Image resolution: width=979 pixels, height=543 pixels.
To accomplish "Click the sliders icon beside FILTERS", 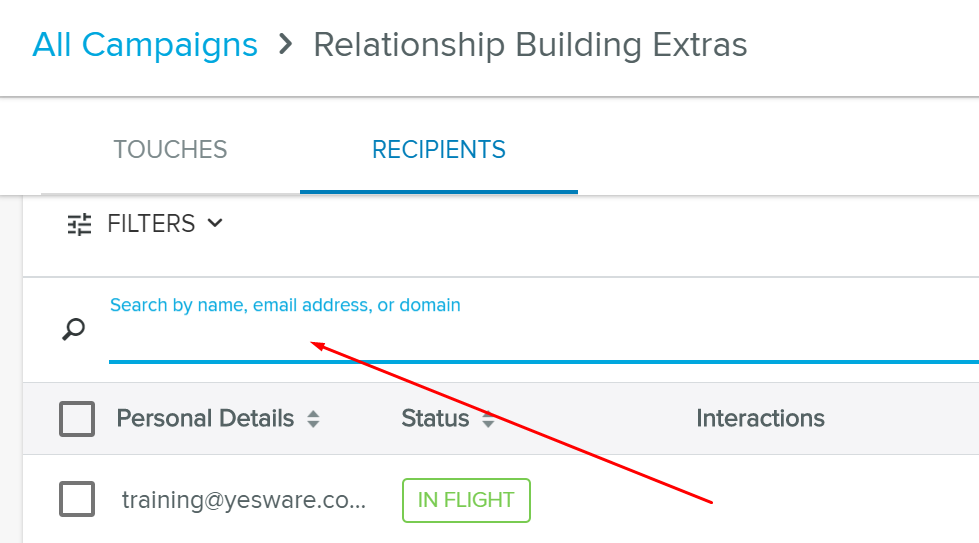I will (x=79, y=224).
